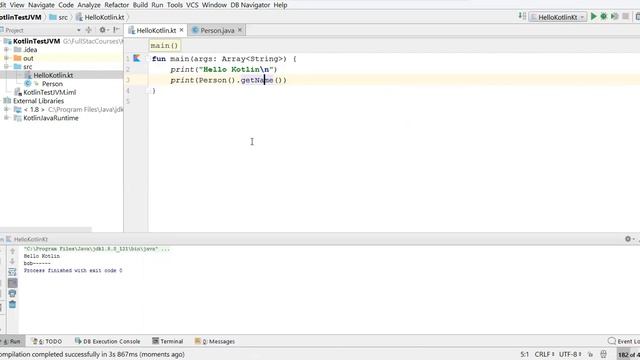Toggle soft-wrap icon in Run console
This screenshot has height=360, width=640.
click(13, 272)
